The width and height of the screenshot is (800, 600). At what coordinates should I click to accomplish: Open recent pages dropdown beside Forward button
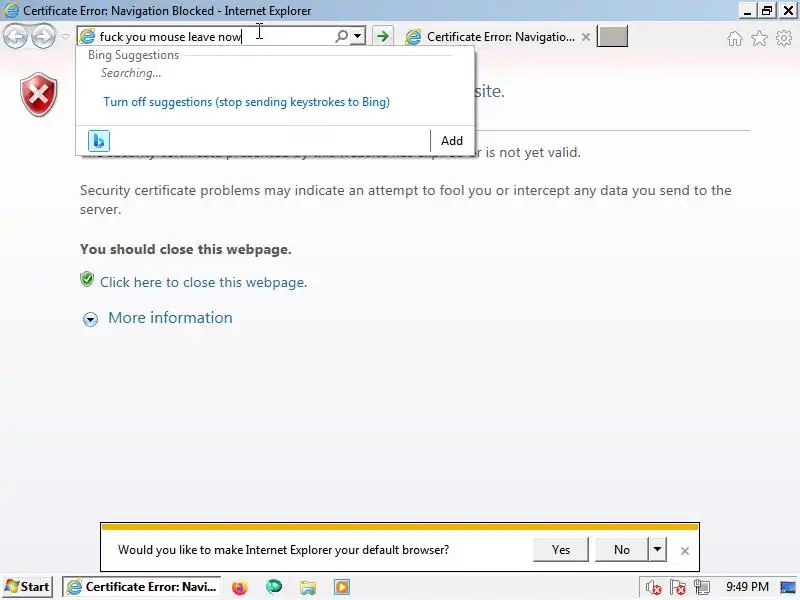coord(65,37)
